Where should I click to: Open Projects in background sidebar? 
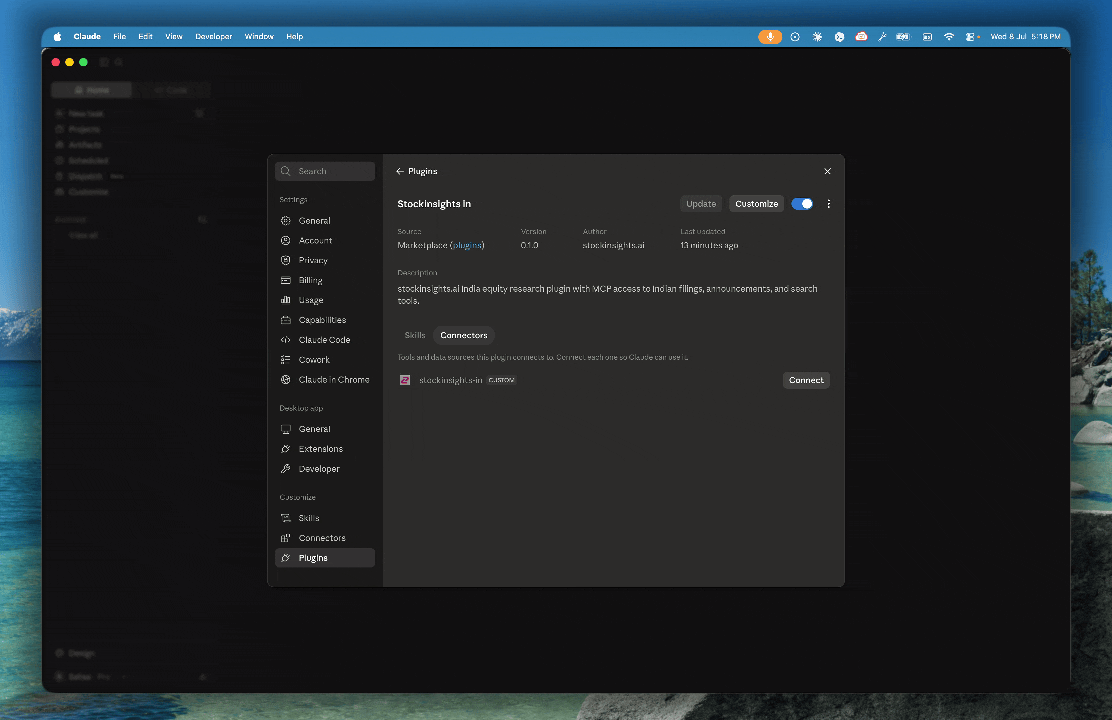[x=84, y=129]
